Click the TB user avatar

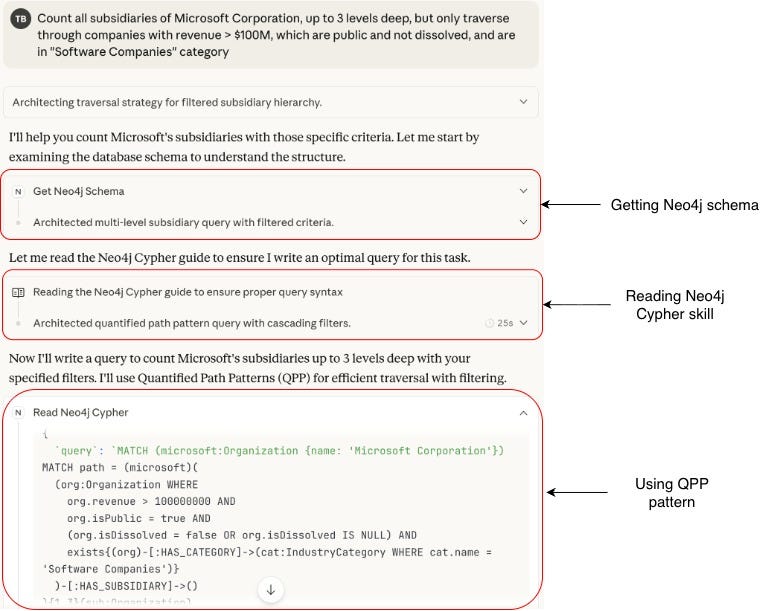pyautogui.click(x=20, y=19)
